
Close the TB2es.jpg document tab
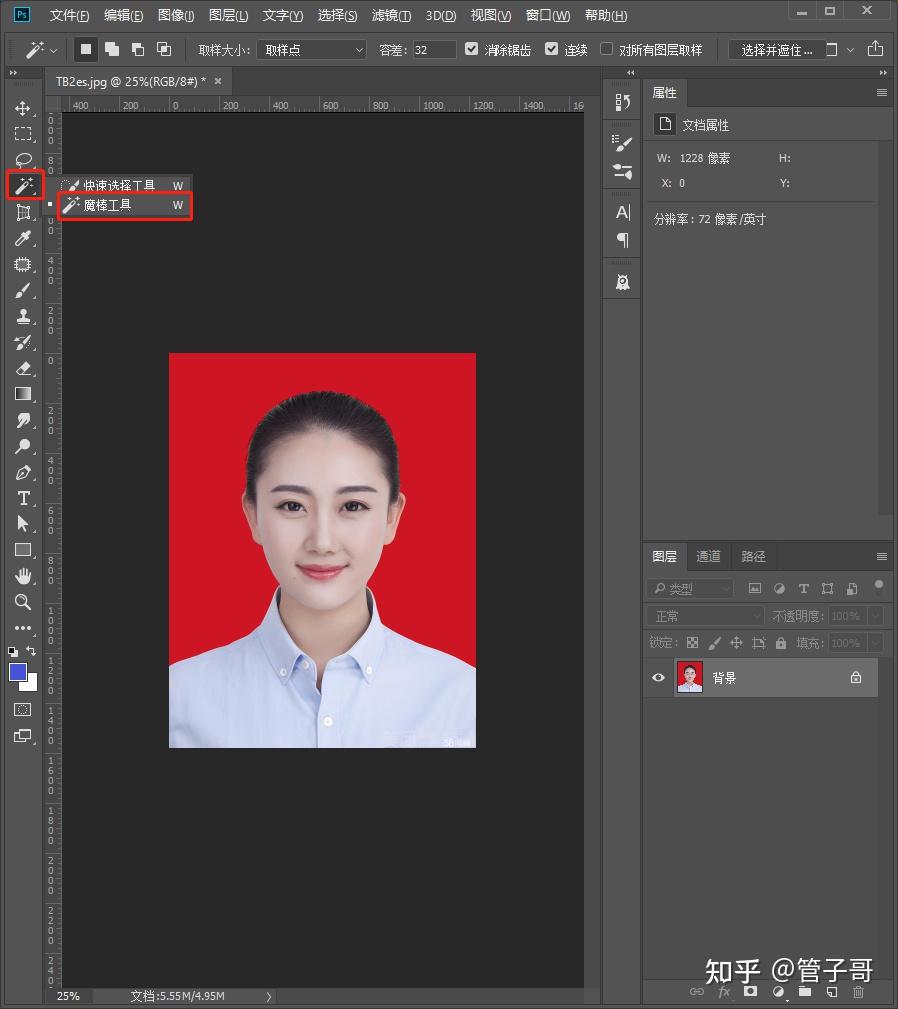tap(218, 81)
